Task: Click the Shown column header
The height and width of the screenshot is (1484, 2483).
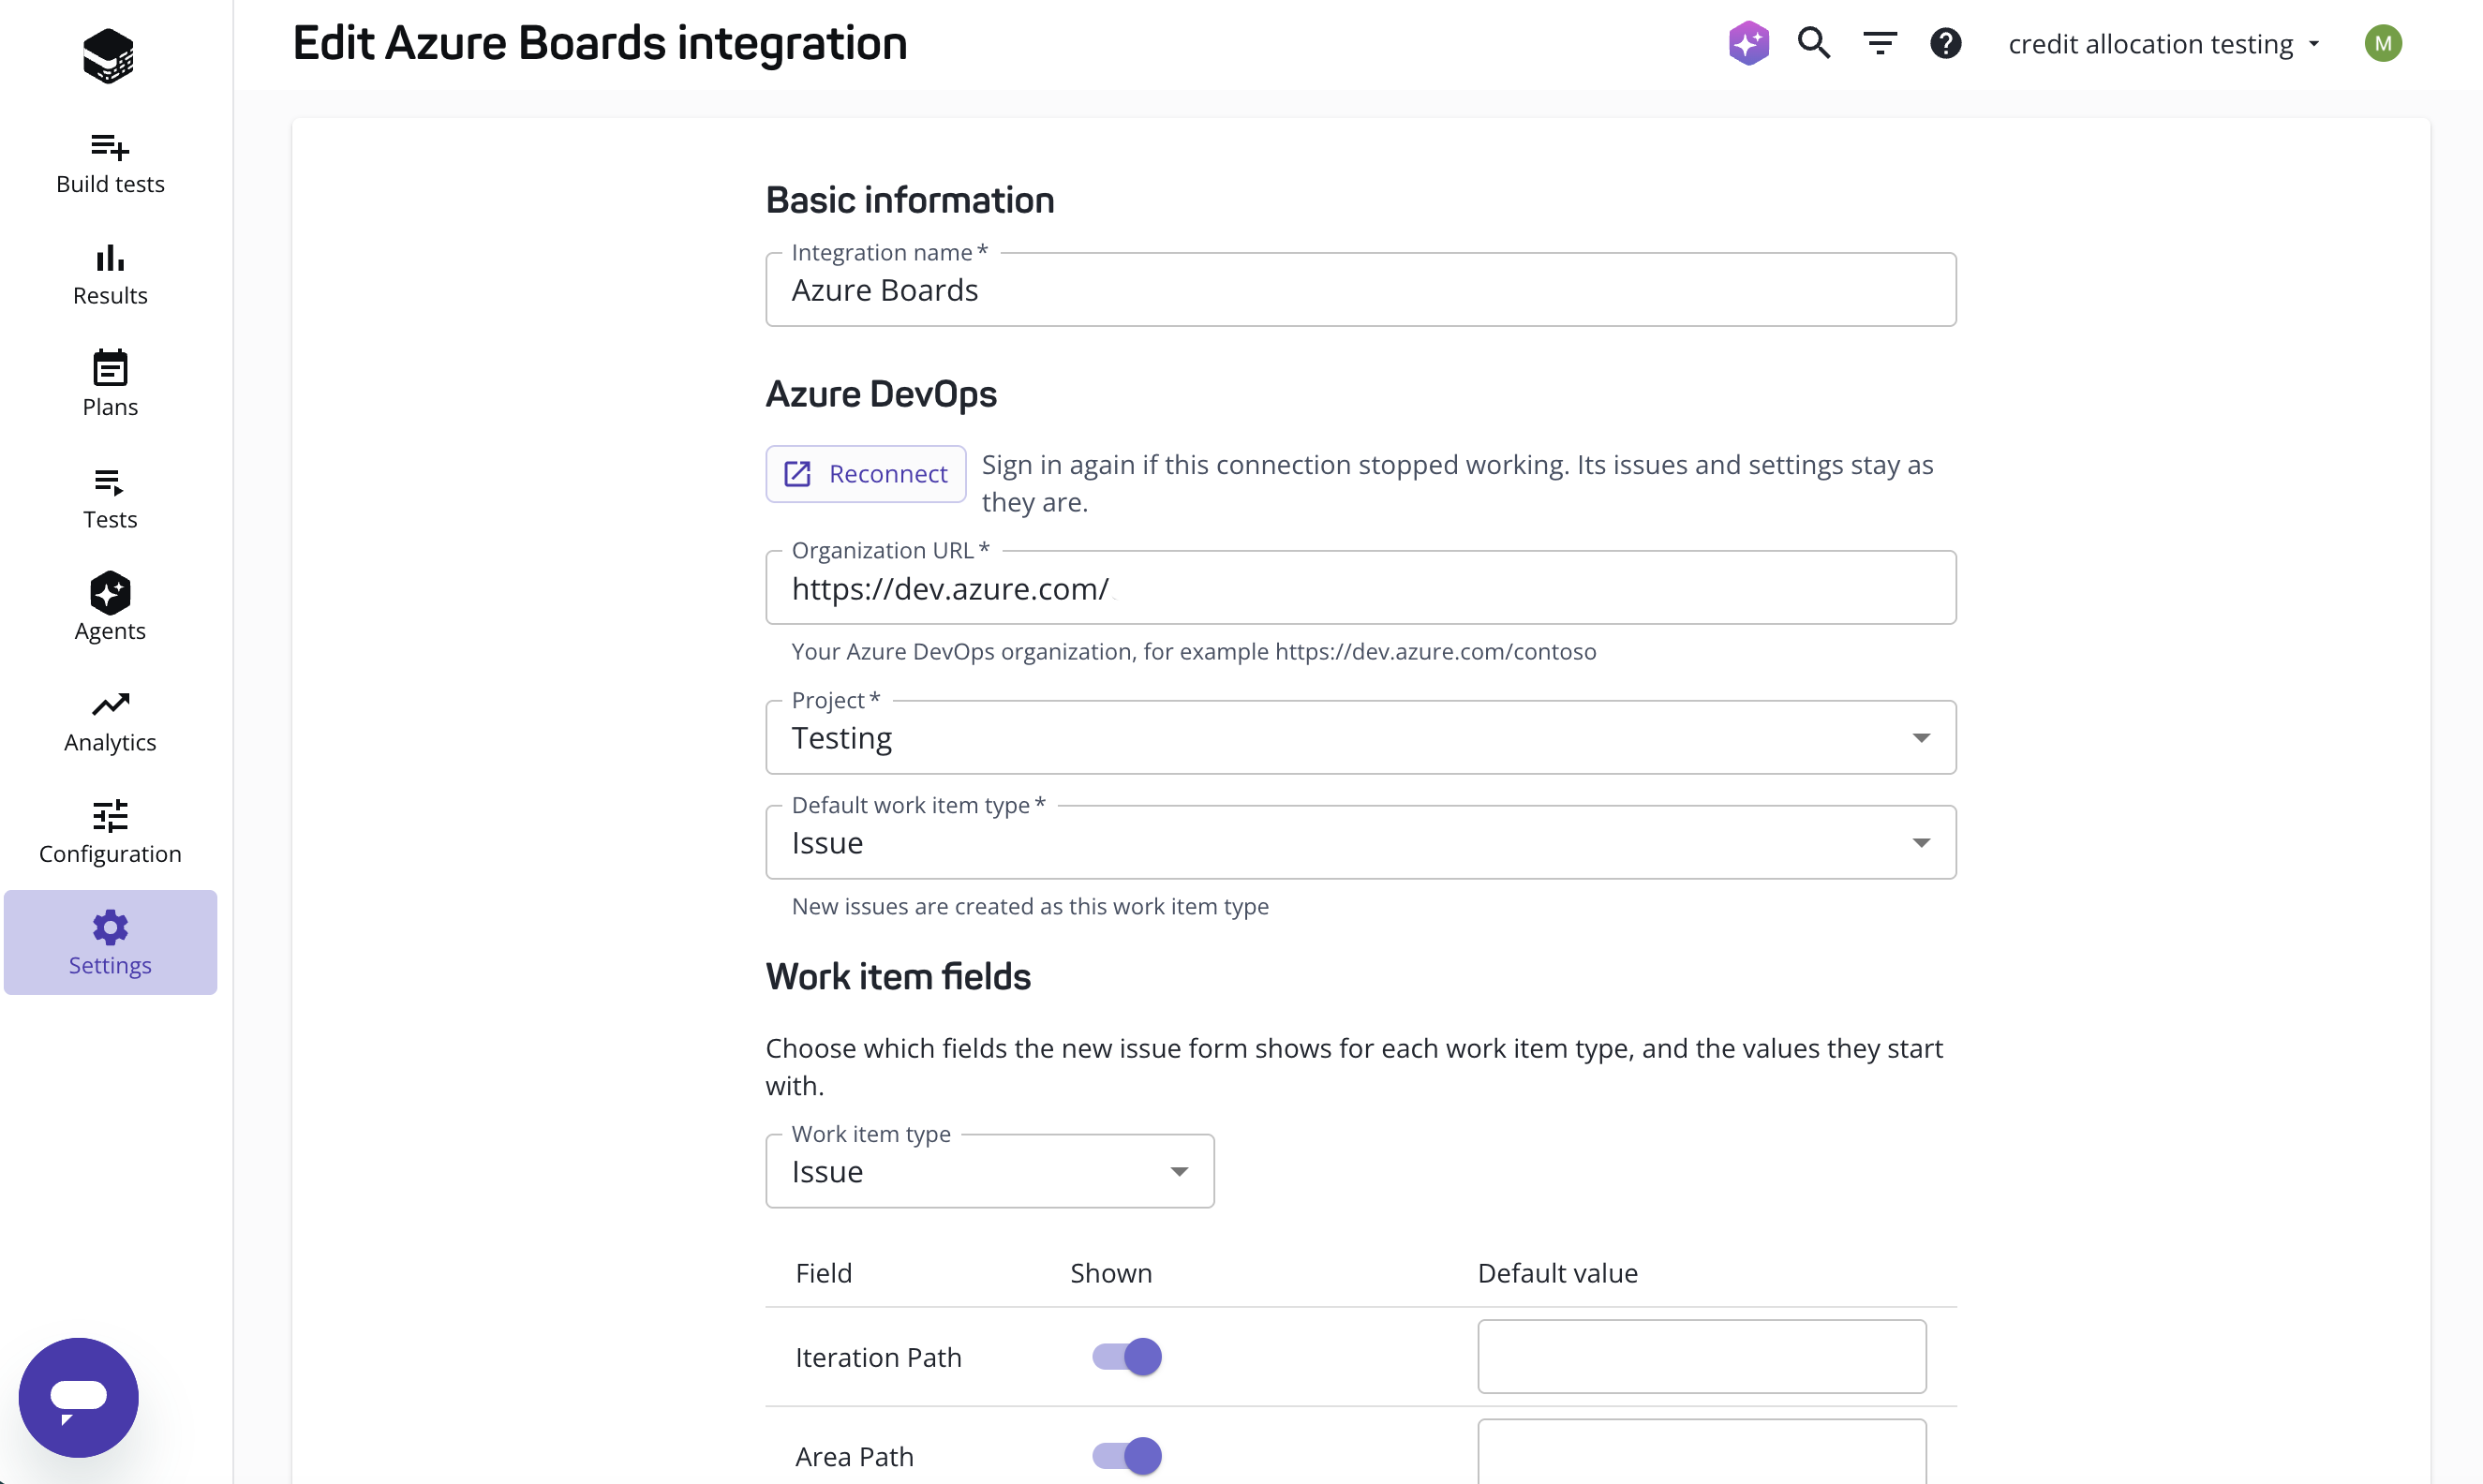Action: tap(1111, 1273)
